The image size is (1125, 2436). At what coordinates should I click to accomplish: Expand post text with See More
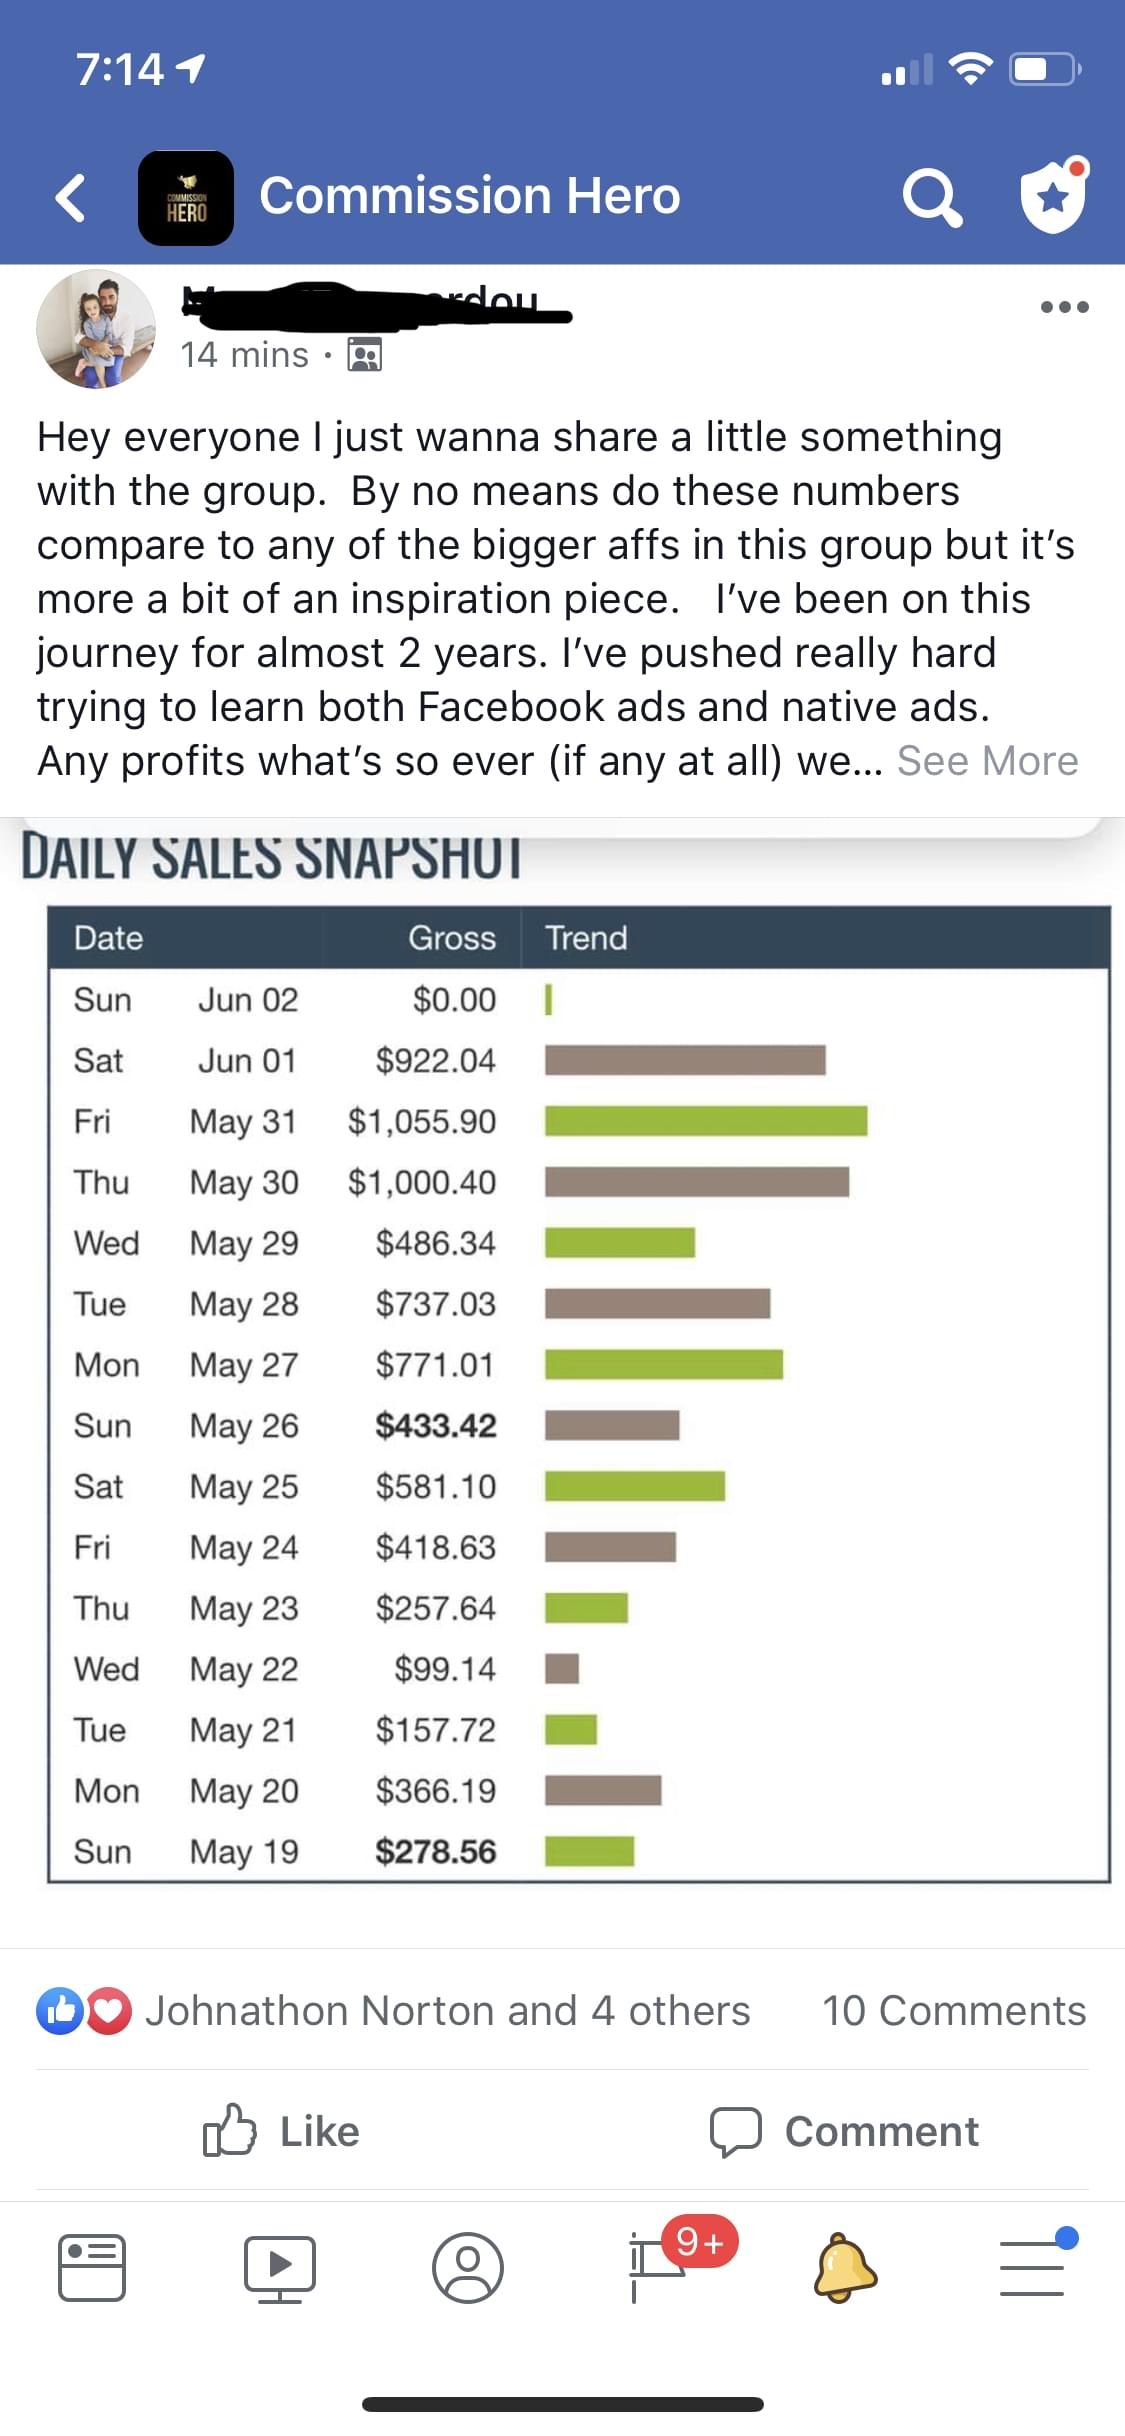pyautogui.click(x=987, y=761)
